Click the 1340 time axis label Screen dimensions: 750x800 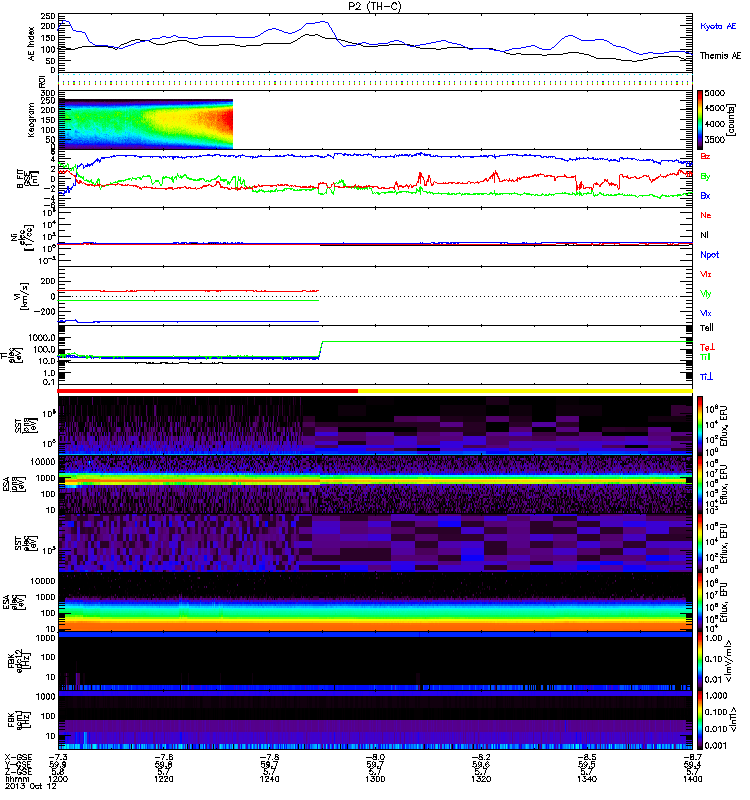coord(587,779)
